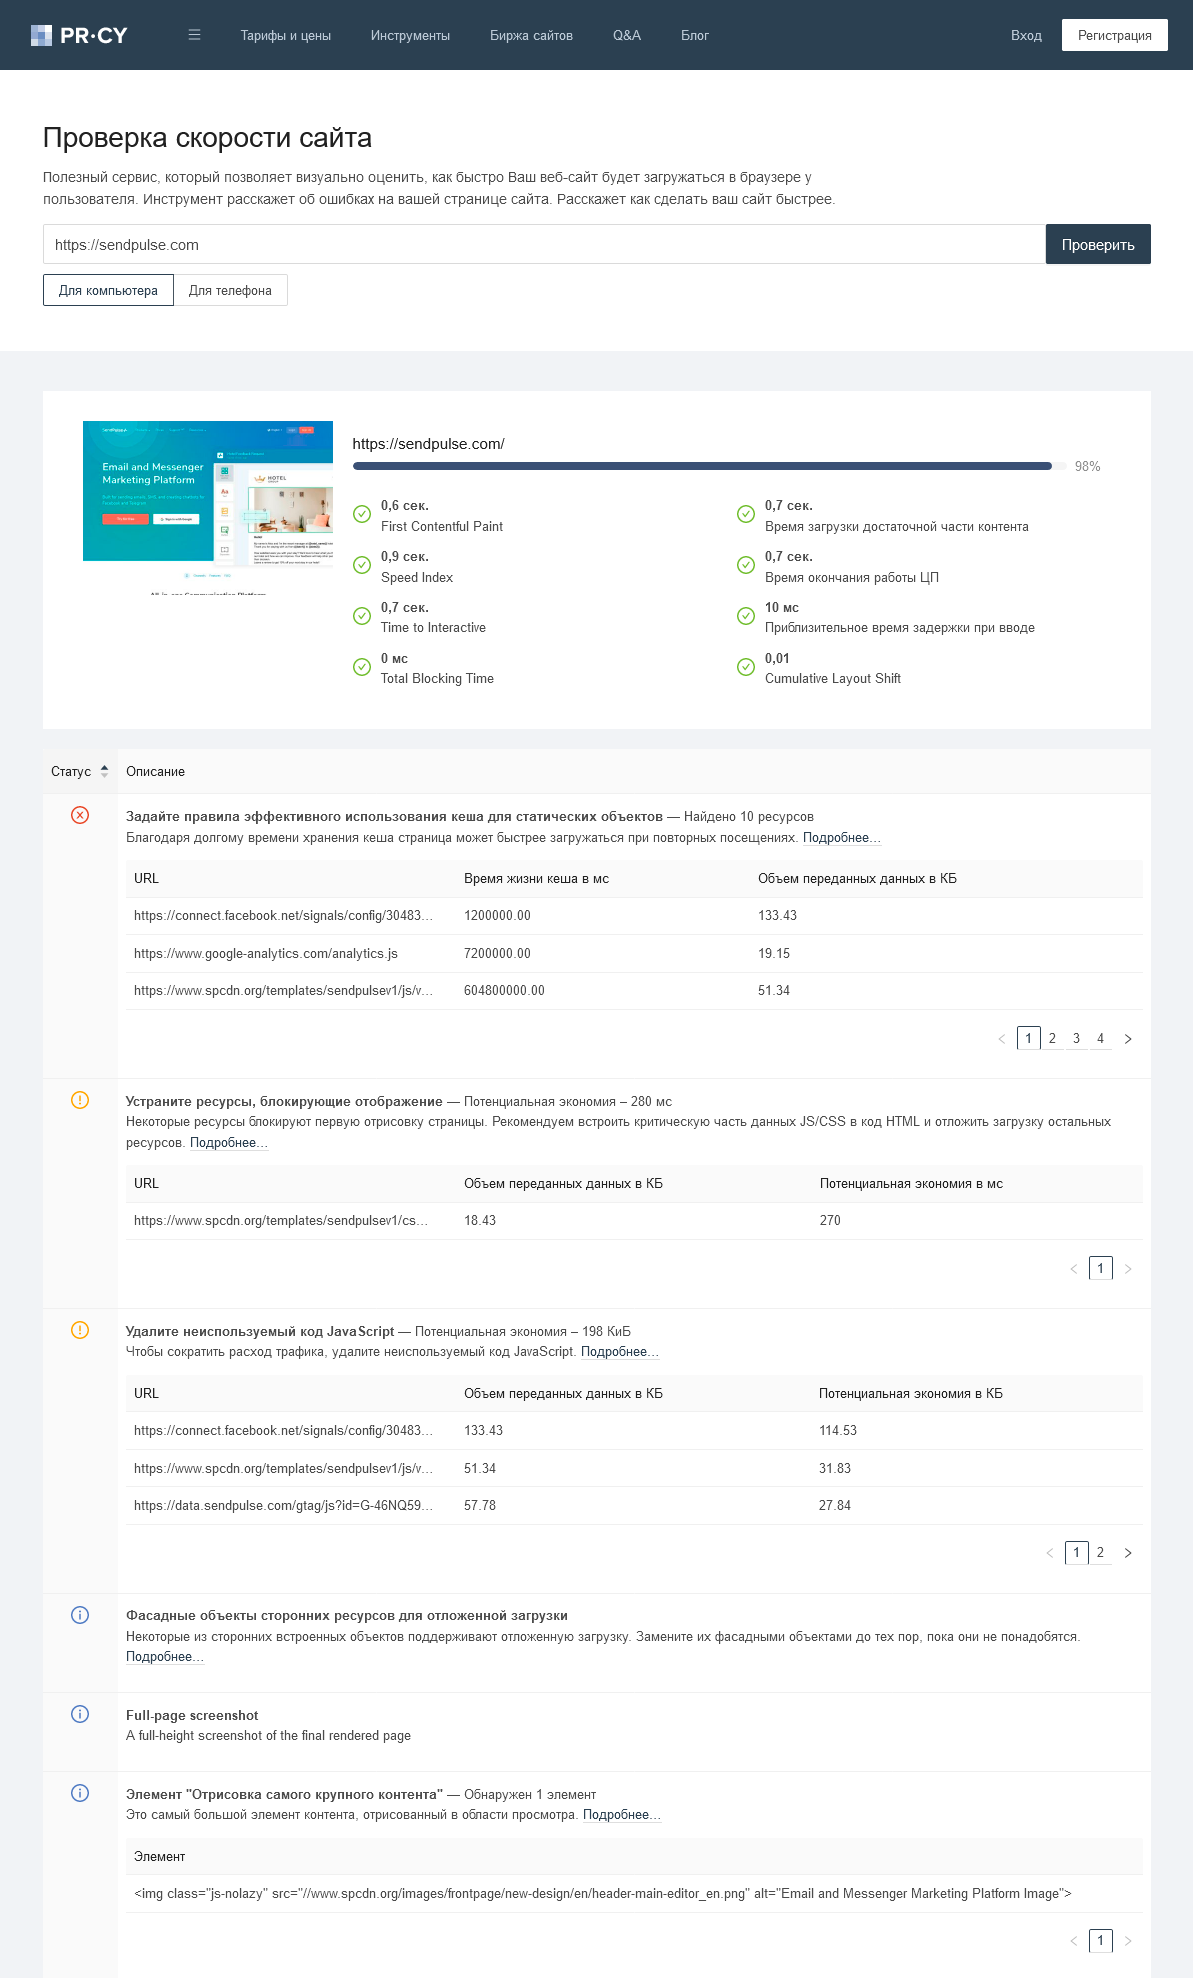Screen dimensions: 1193x1978
Task: Open the Блог menu item
Action: click(x=694, y=35)
